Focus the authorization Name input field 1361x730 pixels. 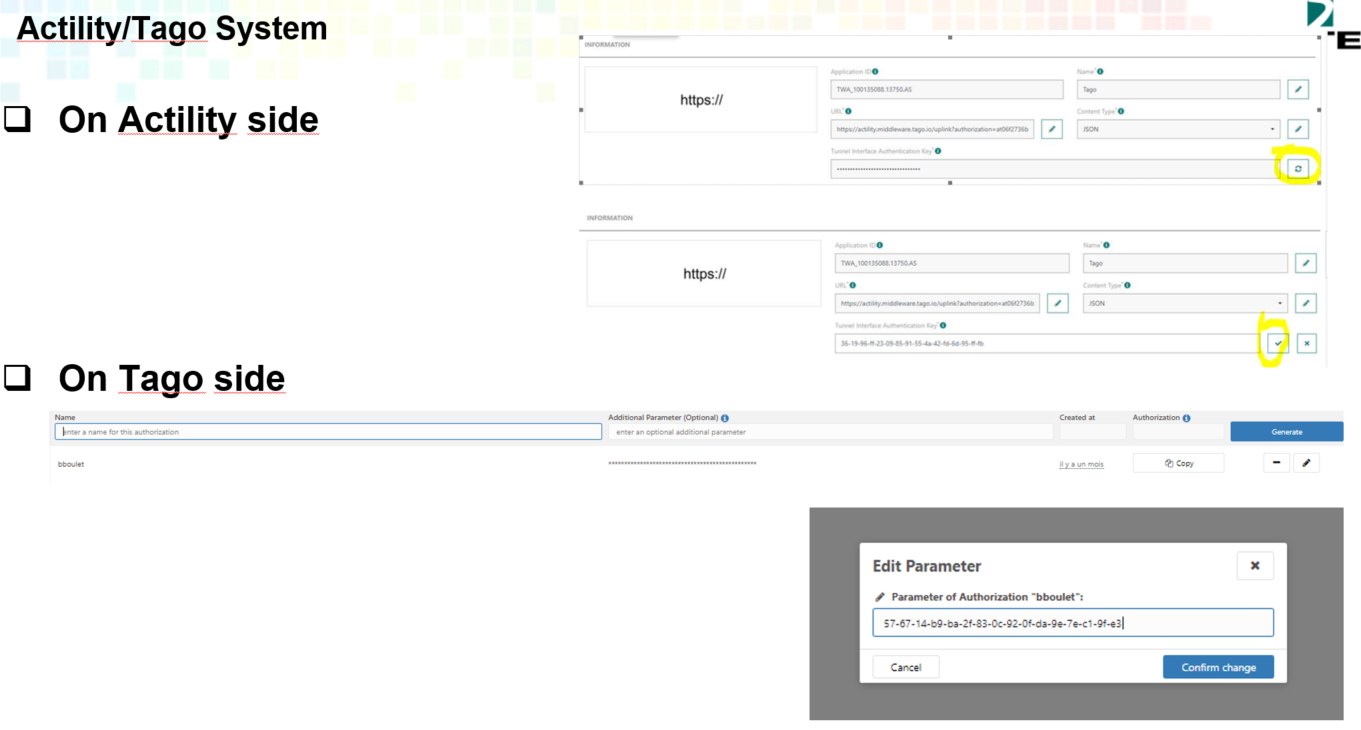point(328,432)
